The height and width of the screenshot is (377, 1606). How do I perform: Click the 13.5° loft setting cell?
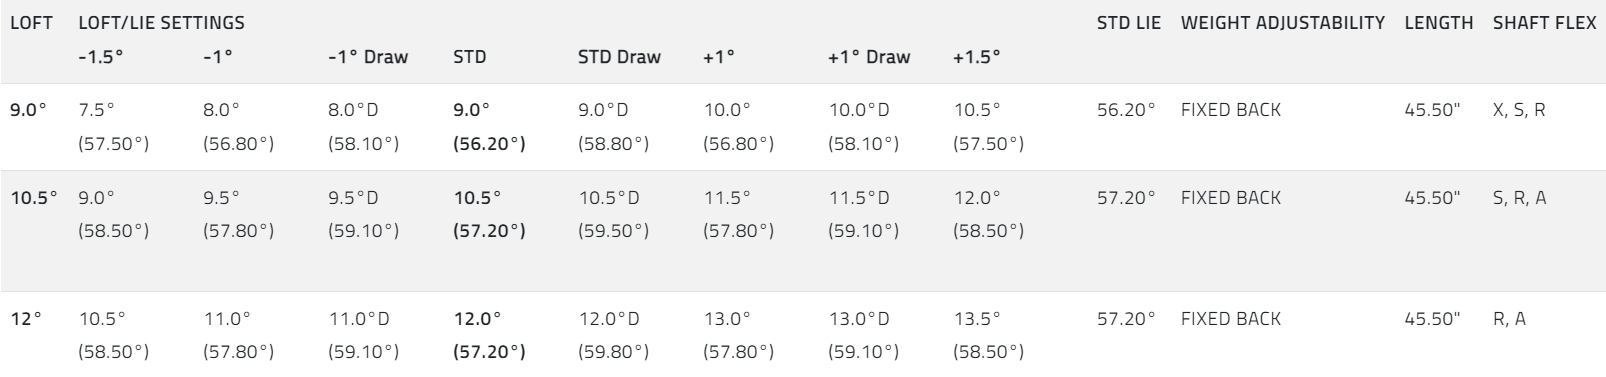tap(977, 319)
